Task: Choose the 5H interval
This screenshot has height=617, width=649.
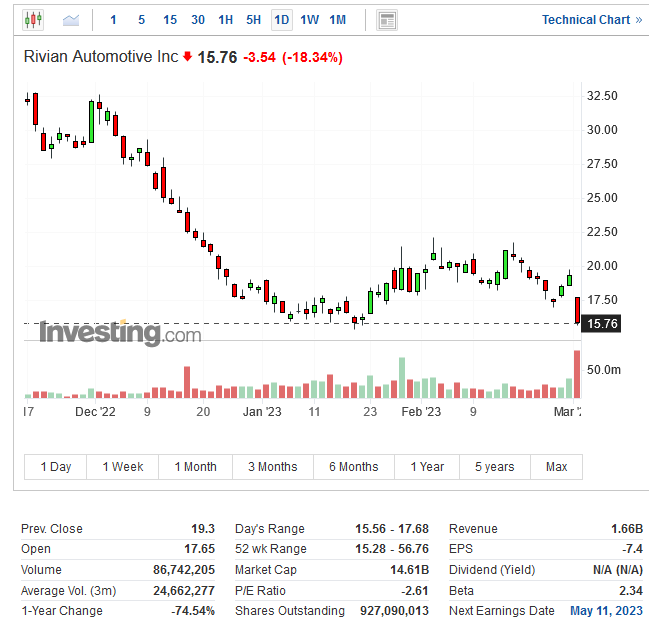Action: [253, 20]
